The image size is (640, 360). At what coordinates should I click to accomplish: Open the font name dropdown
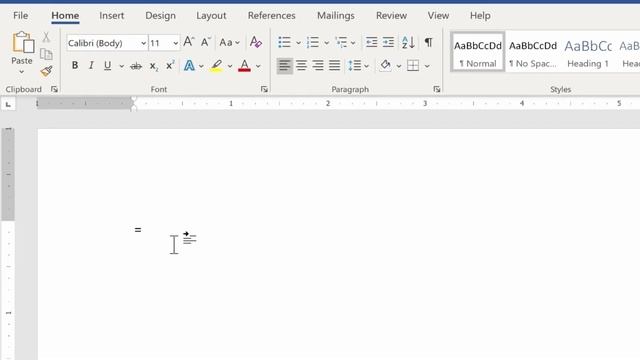click(x=144, y=43)
